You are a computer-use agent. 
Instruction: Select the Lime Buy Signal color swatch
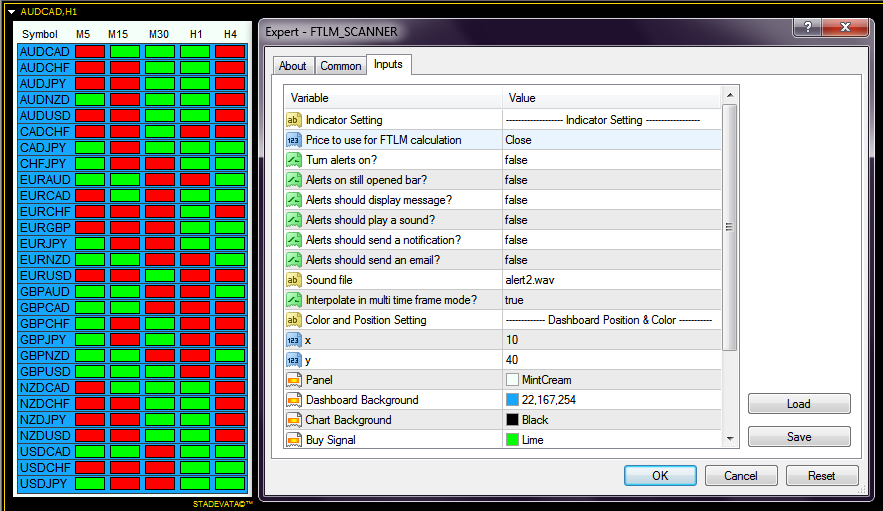click(512, 440)
